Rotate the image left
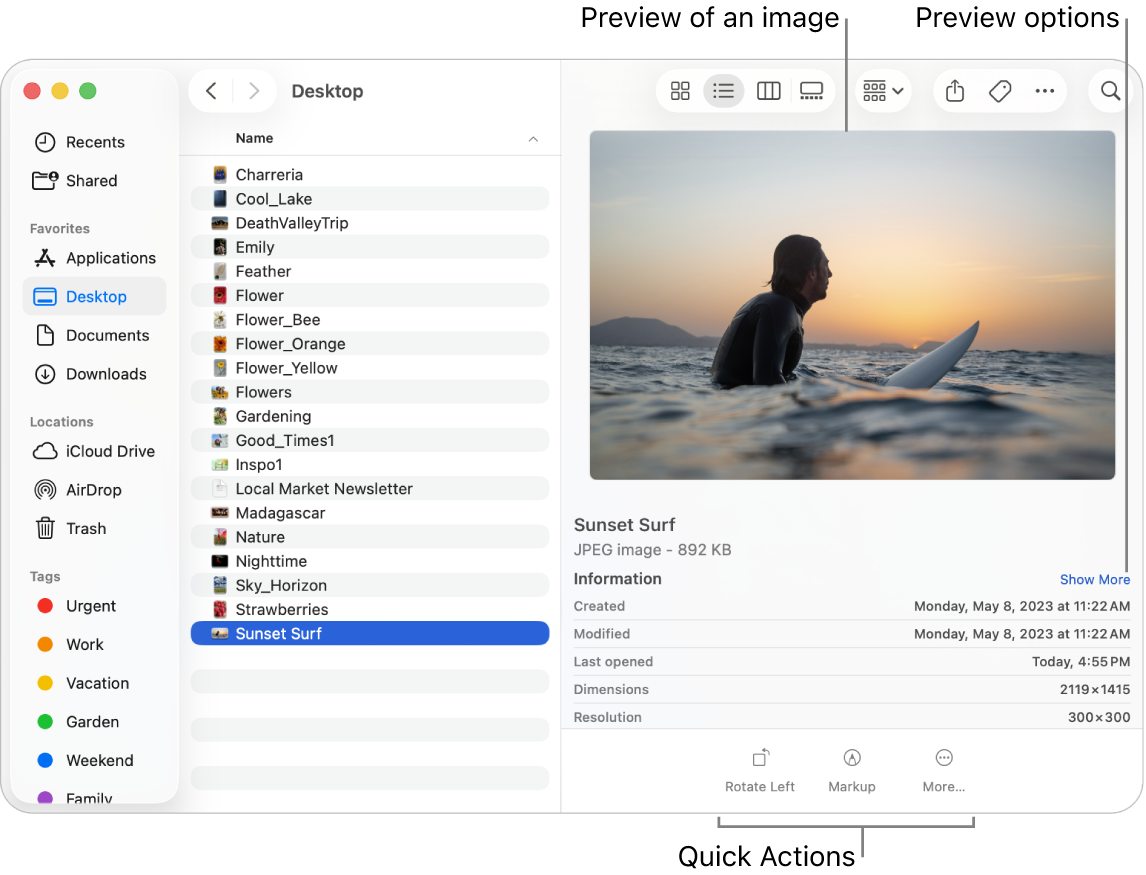The height and width of the screenshot is (875, 1146). [759, 768]
